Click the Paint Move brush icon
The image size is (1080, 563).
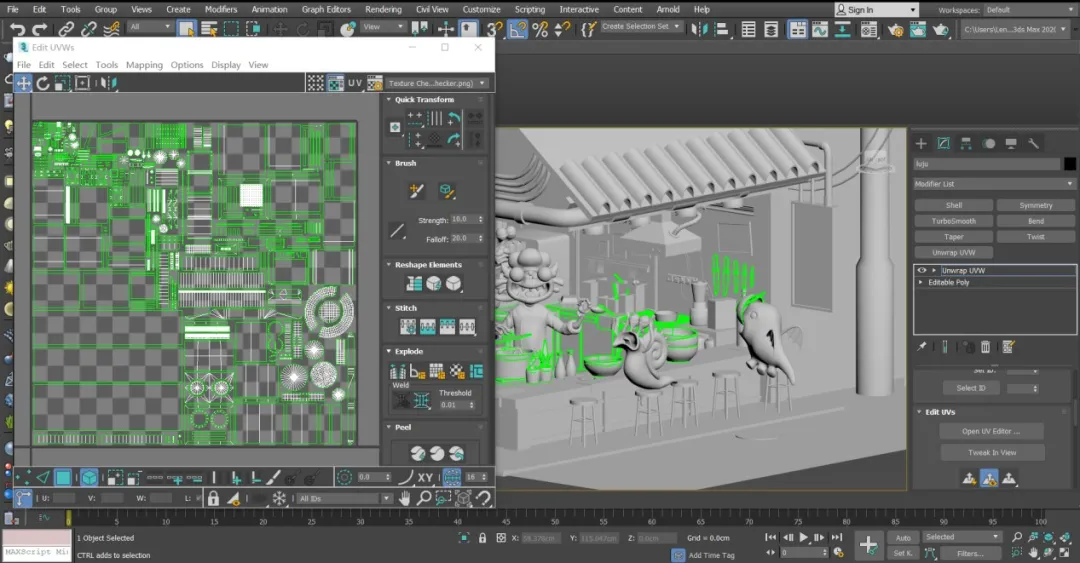coord(417,190)
